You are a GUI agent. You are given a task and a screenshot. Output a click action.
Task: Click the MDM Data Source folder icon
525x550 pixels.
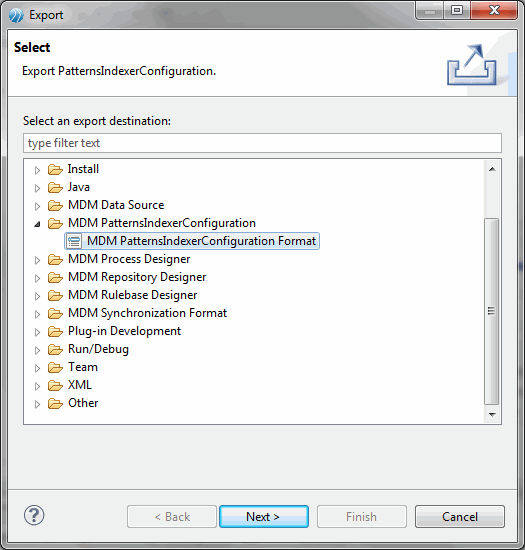55,205
